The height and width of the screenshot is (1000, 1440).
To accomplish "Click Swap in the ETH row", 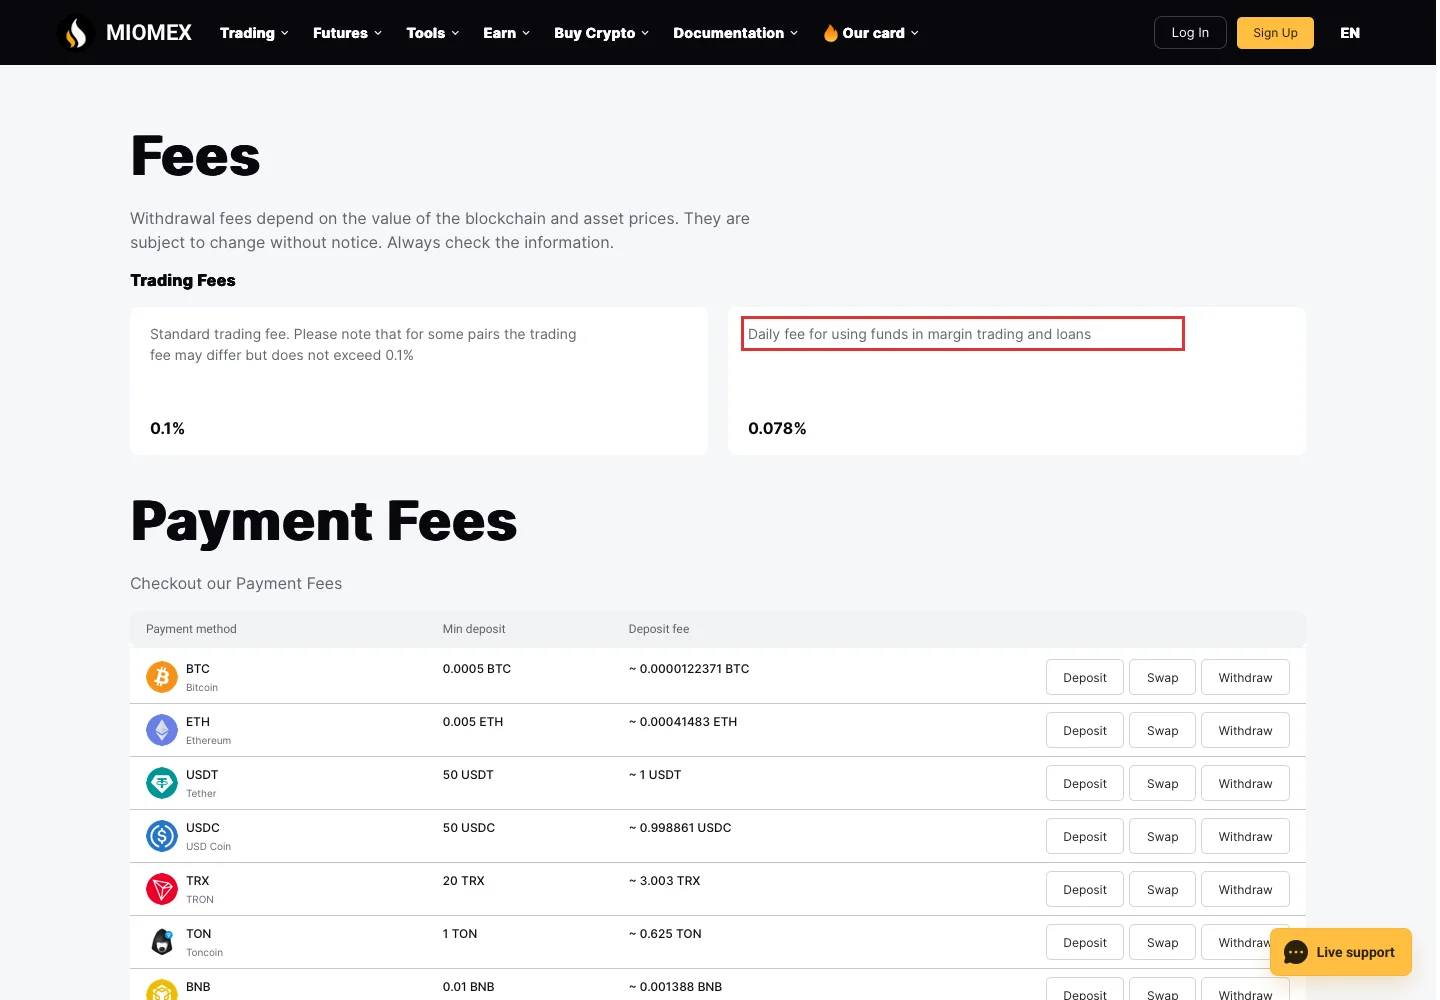I will pos(1162,730).
